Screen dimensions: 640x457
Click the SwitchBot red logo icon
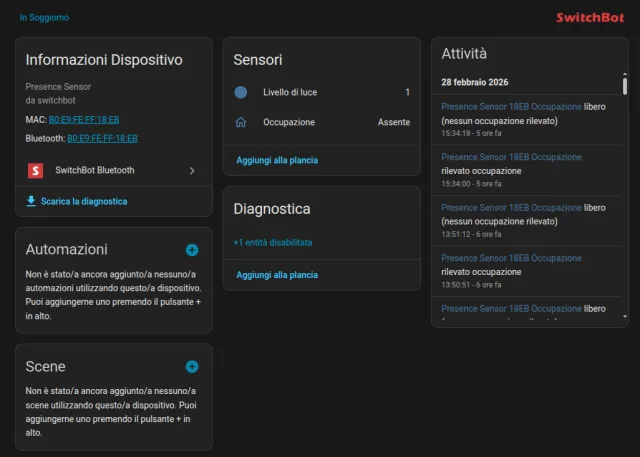coord(34,171)
